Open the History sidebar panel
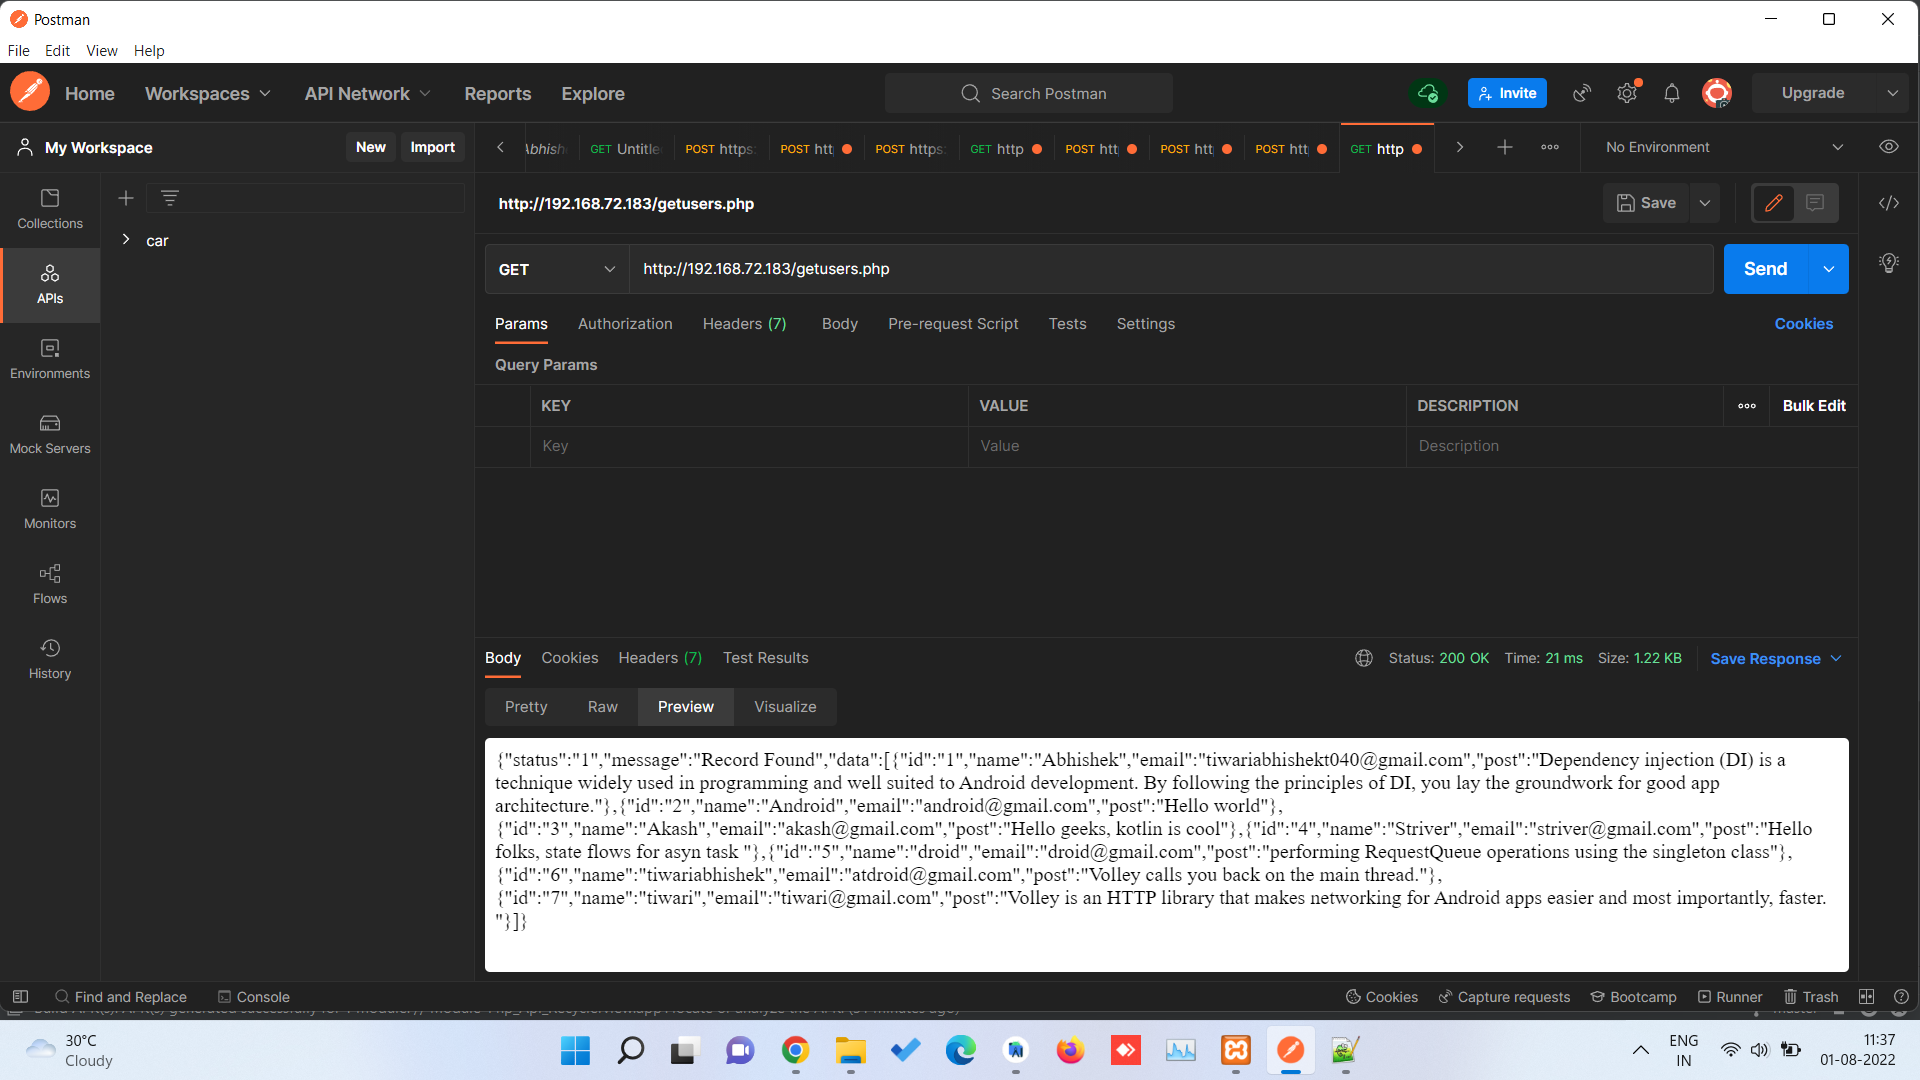This screenshot has height=1080, width=1920. (50, 660)
